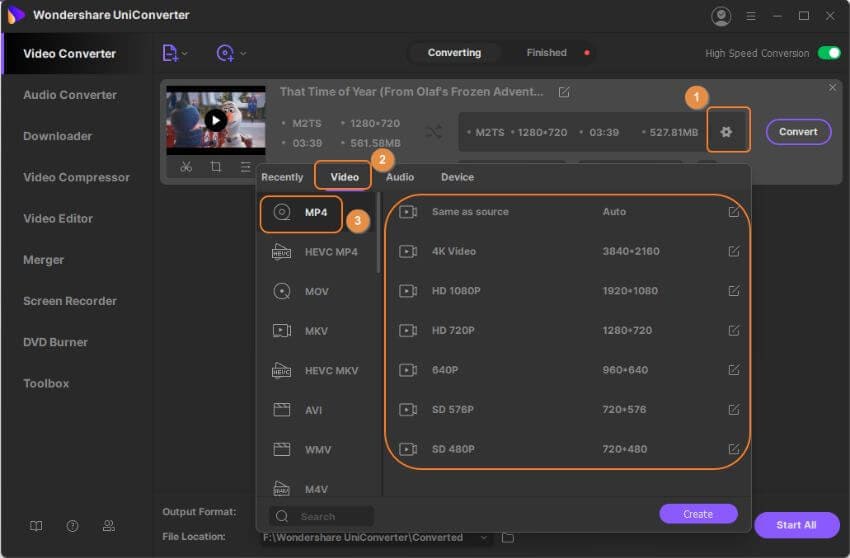Click the Start All button
This screenshot has height=558, width=850.
(796, 525)
